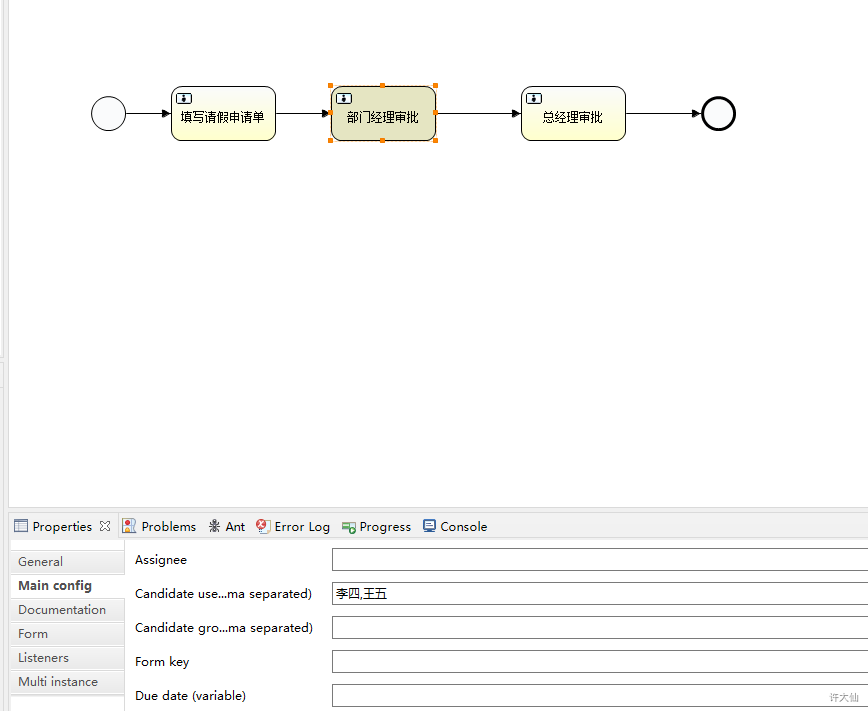Click the Console view icon
Screen dimensions: 868x711
[x=429, y=526]
